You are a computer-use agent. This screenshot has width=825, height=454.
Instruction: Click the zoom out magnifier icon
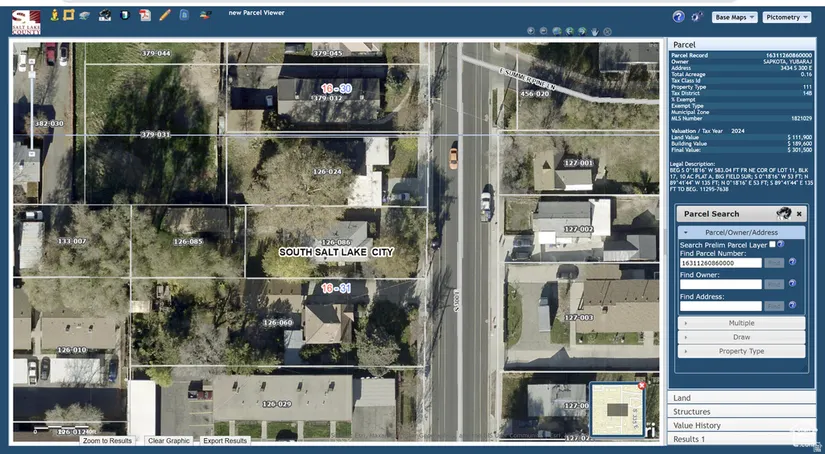pyautogui.click(x=544, y=31)
